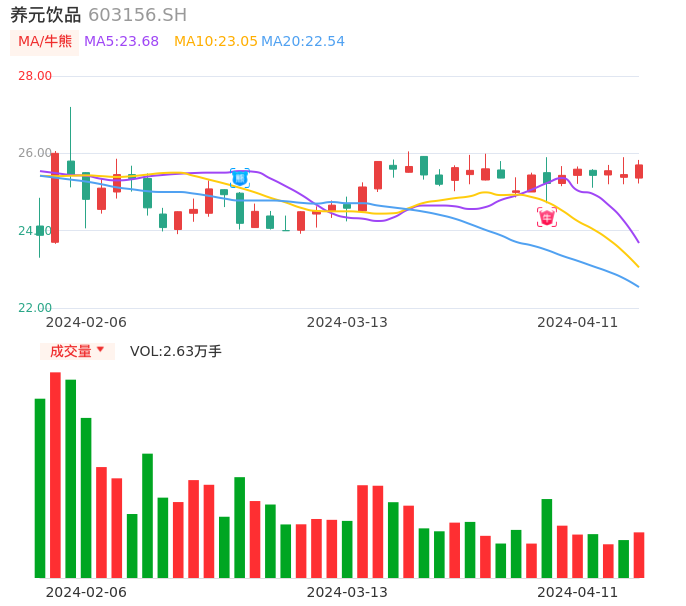
Task: Click the blue bear signal marker icon
Action: [x=240, y=178]
